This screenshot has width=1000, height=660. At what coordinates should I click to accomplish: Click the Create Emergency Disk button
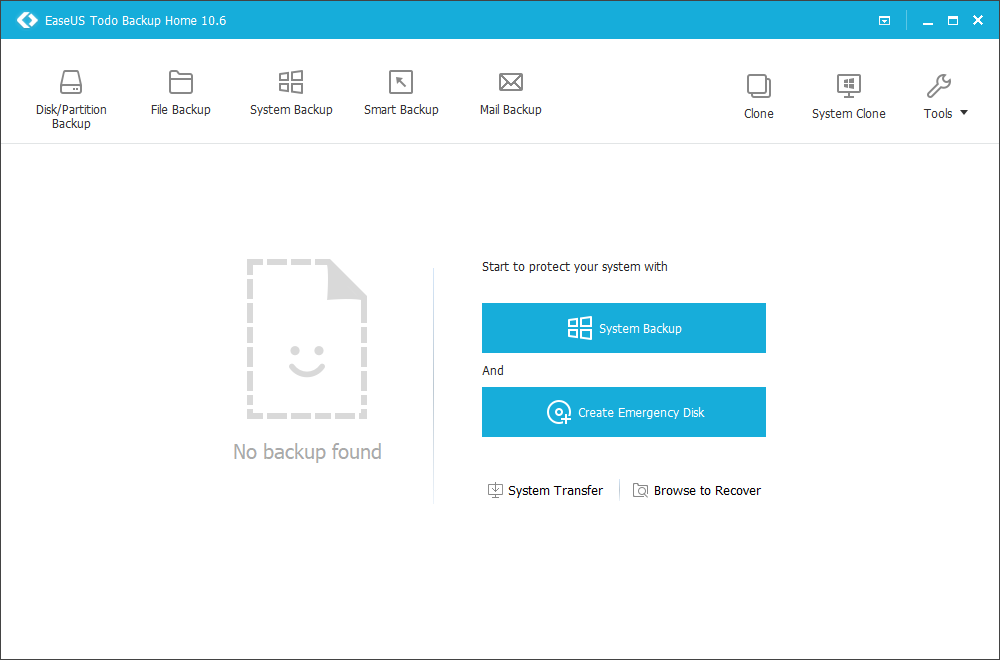(624, 412)
